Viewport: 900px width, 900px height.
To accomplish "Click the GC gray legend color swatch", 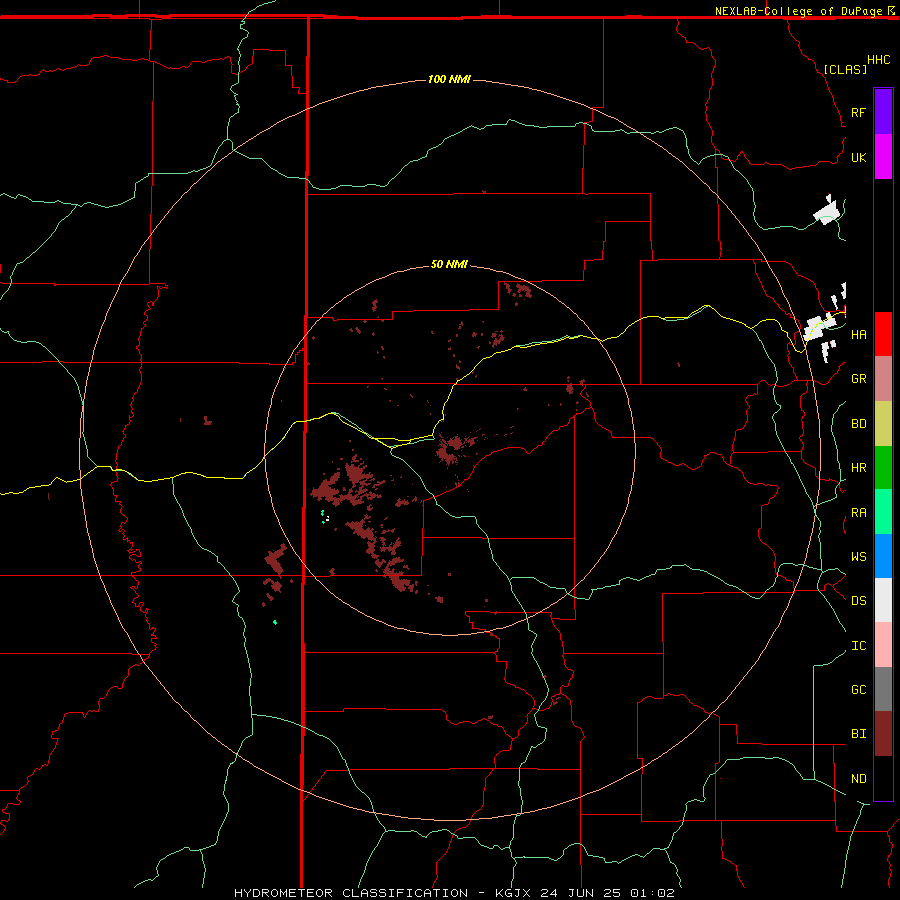I will [883, 689].
